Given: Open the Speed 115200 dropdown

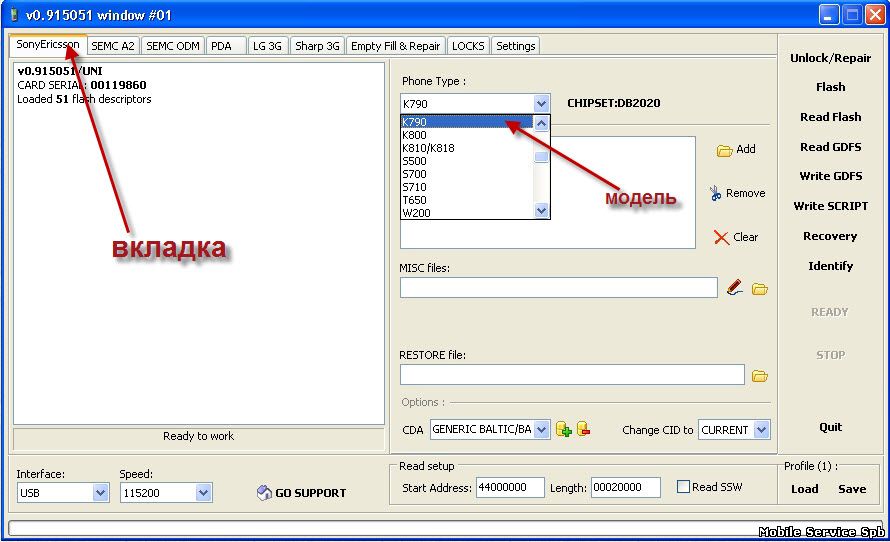Looking at the screenshot, I should 204,493.
